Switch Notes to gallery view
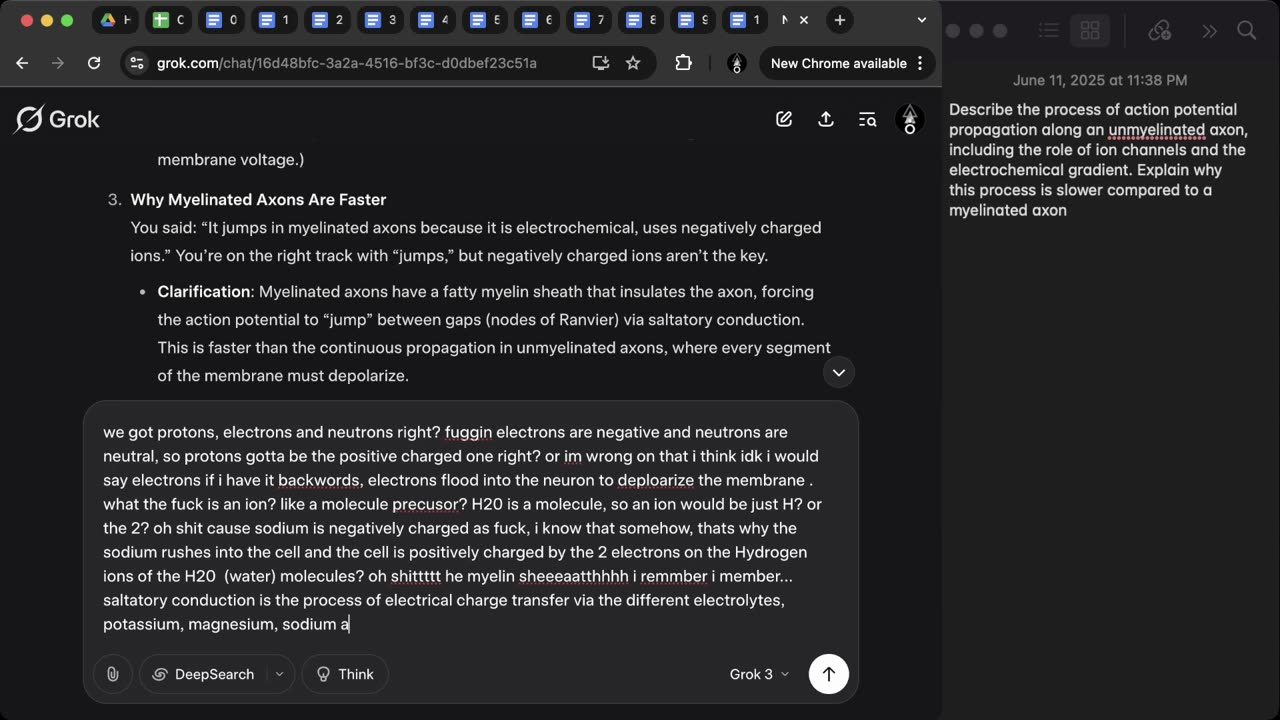Screen dimensions: 1280x720 tap(1090, 31)
